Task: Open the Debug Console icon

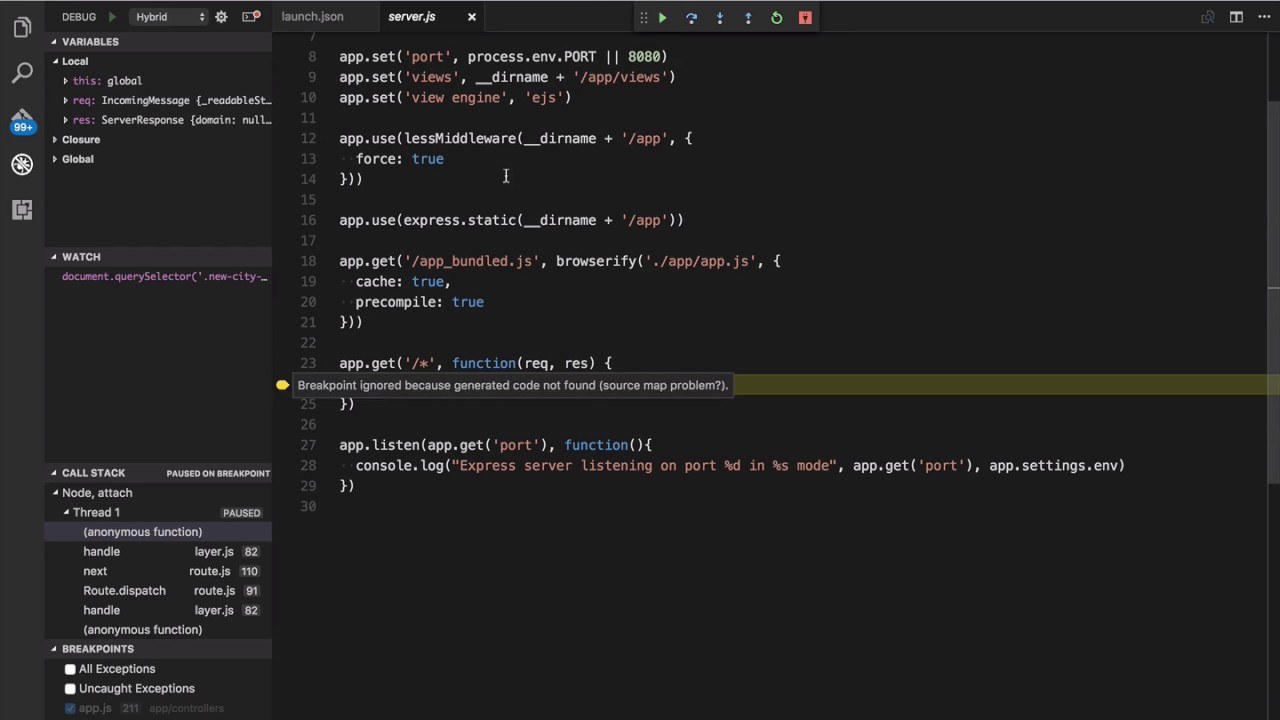Action: coord(250,16)
